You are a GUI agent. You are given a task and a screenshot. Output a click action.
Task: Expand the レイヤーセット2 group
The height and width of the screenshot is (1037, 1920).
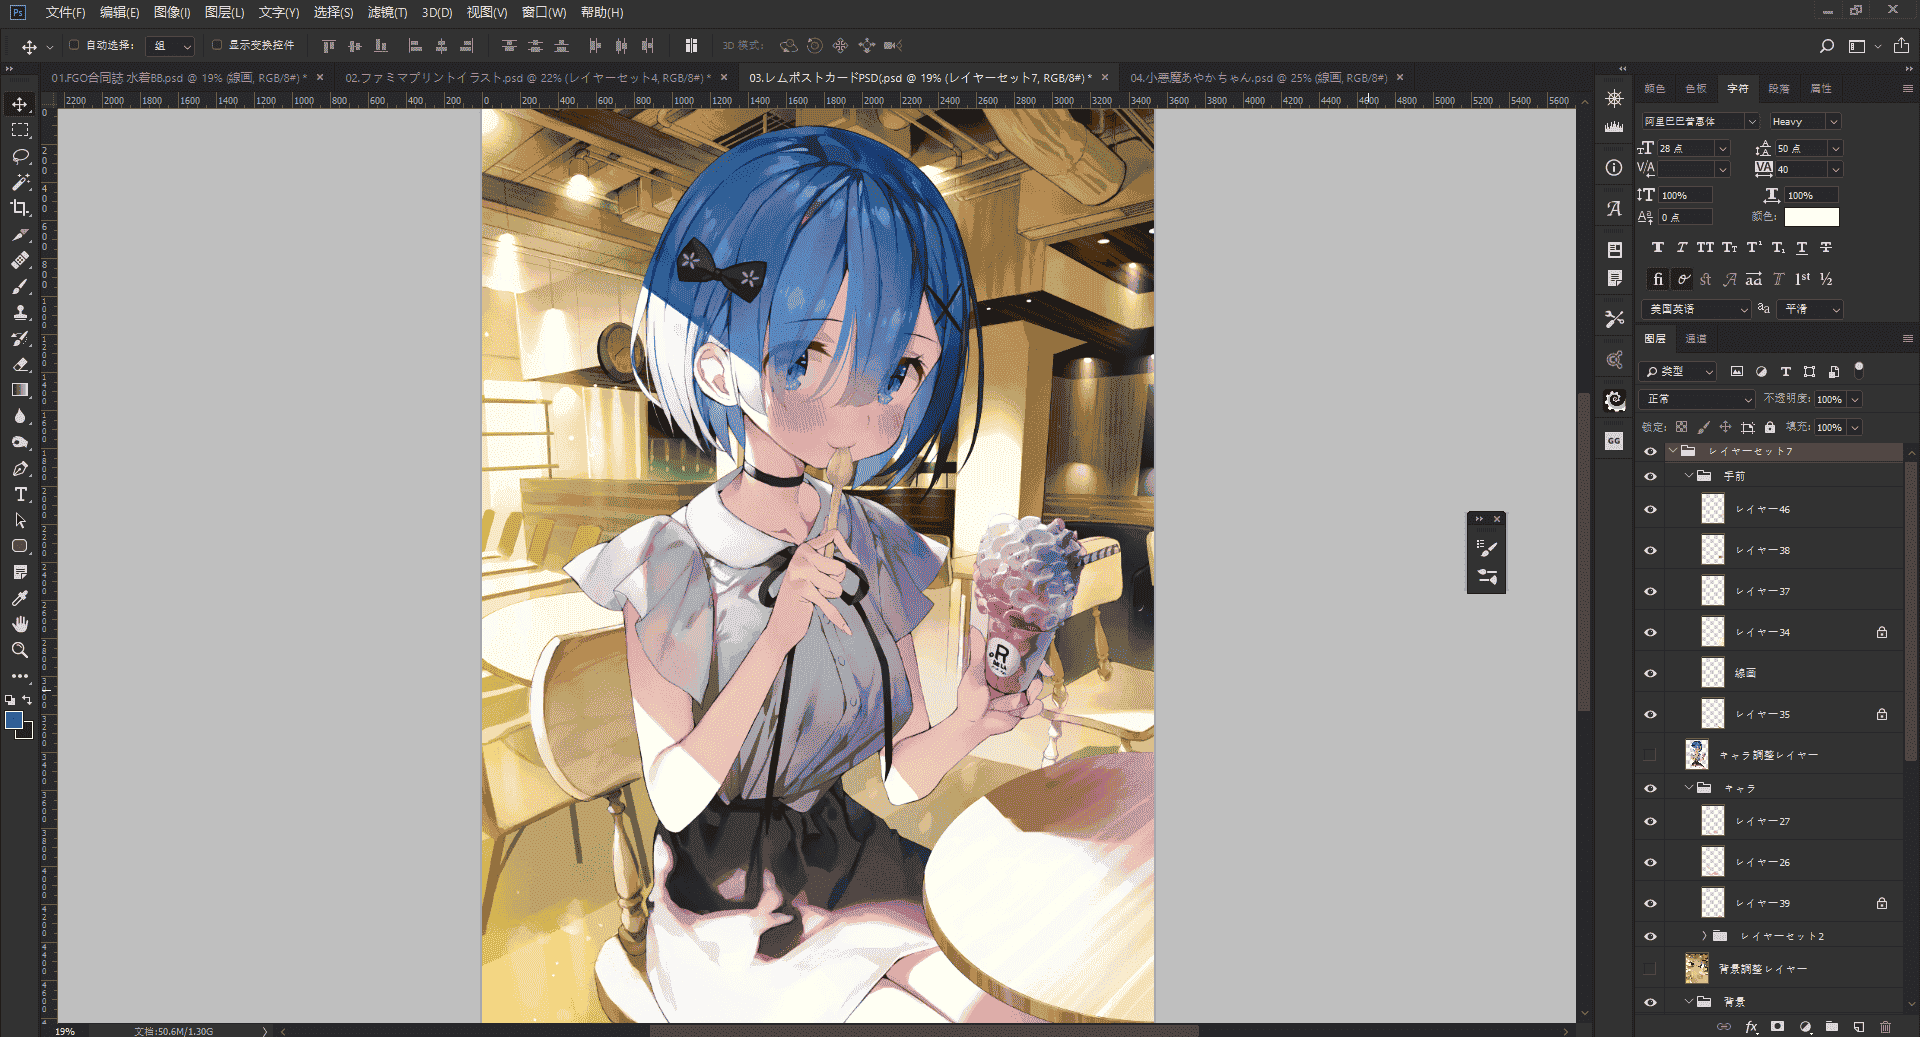click(x=1704, y=936)
